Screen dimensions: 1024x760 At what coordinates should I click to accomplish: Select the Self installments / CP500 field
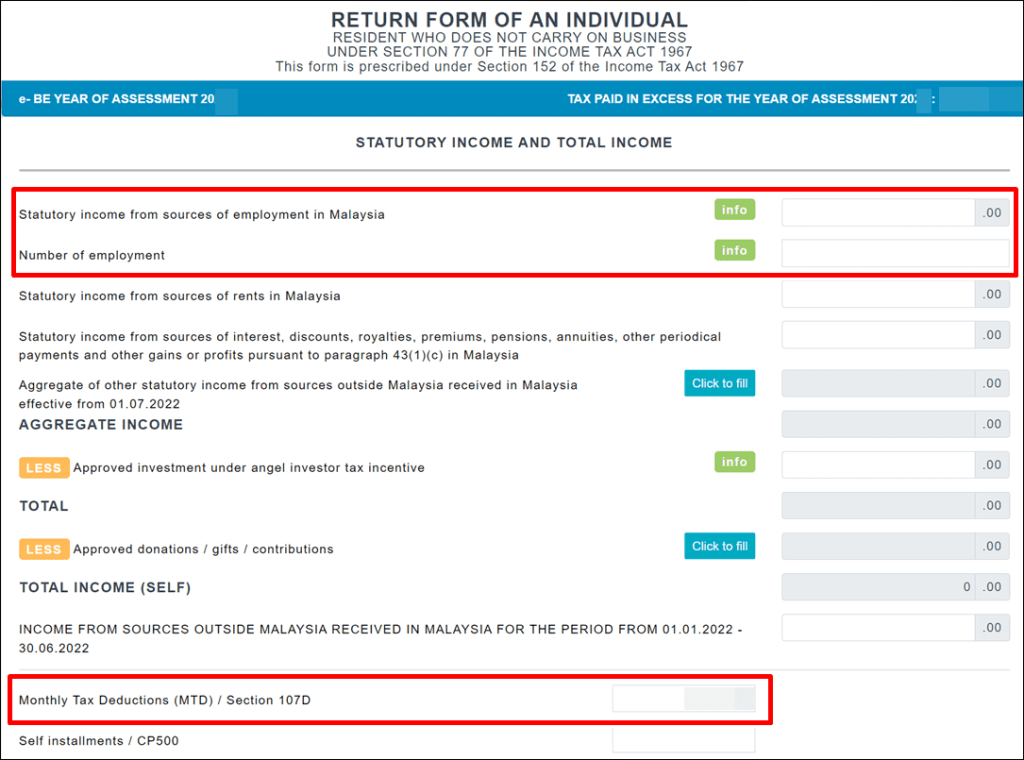[x=684, y=740]
